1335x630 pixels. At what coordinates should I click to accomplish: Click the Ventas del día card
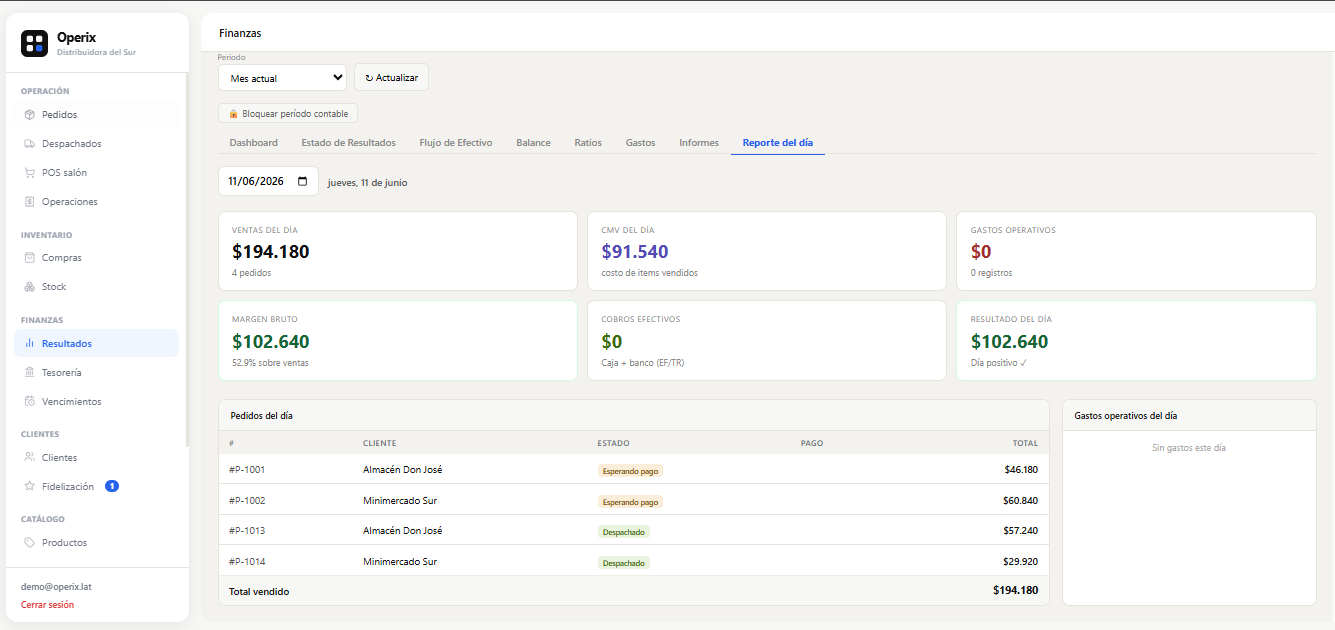398,251
